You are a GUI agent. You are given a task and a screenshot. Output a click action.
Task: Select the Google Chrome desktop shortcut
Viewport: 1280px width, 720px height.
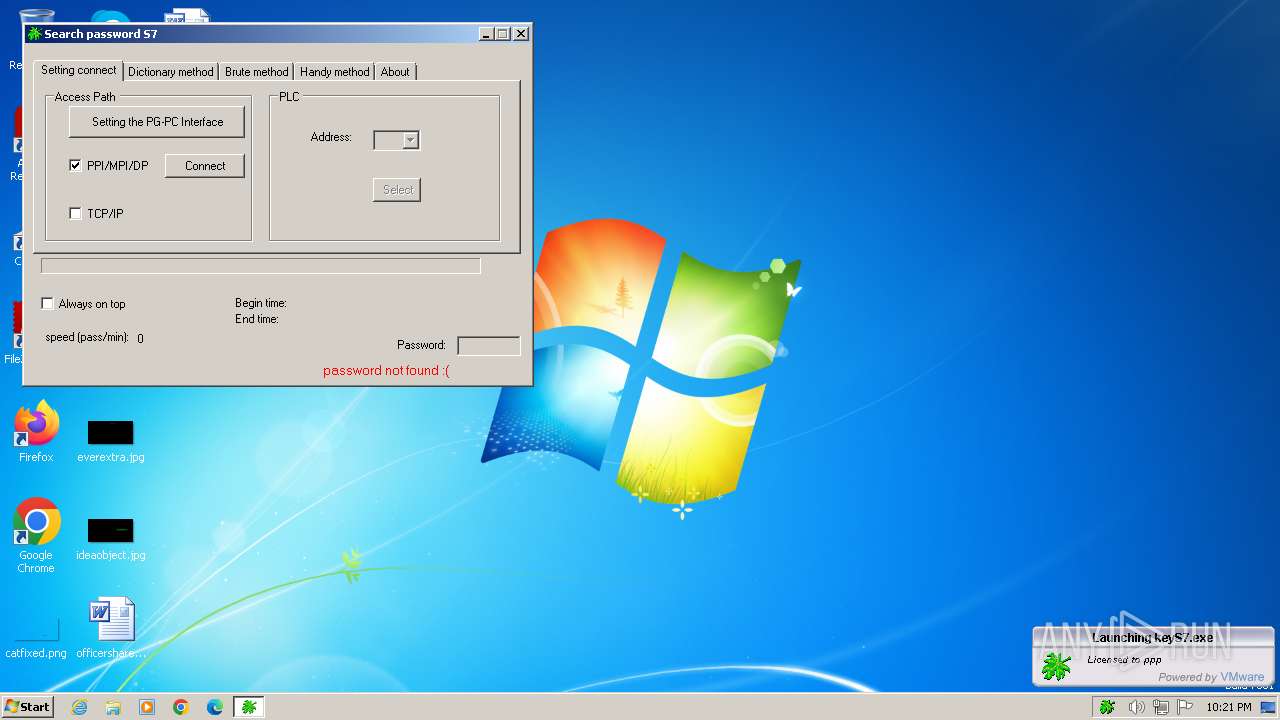coord(36,536)
